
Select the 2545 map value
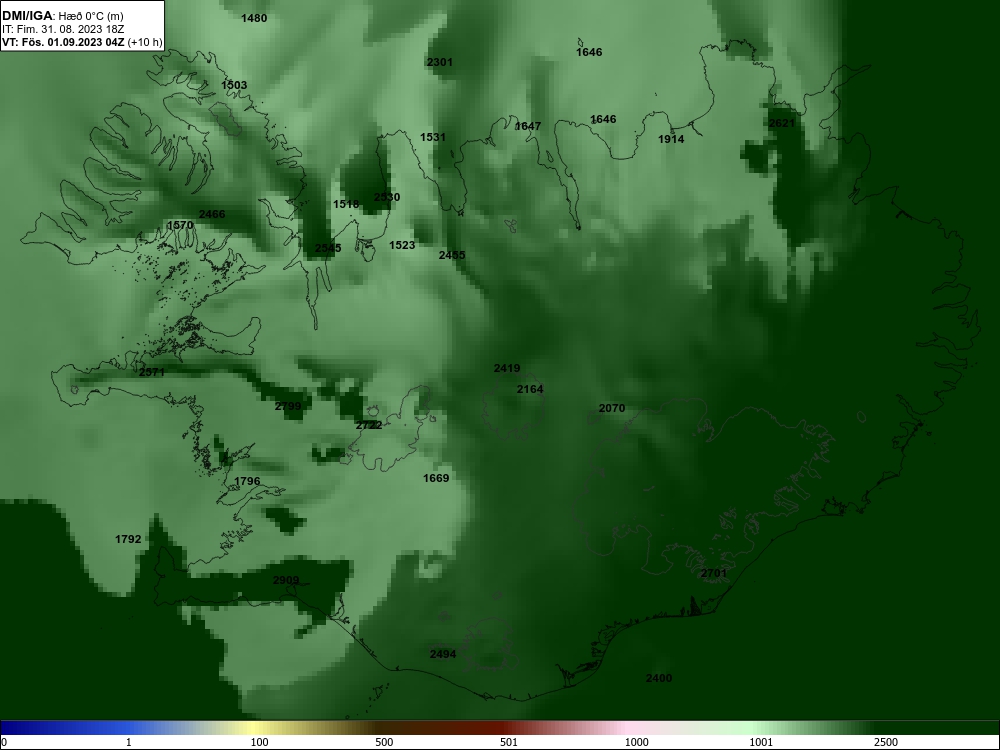(x=328, y=248)
